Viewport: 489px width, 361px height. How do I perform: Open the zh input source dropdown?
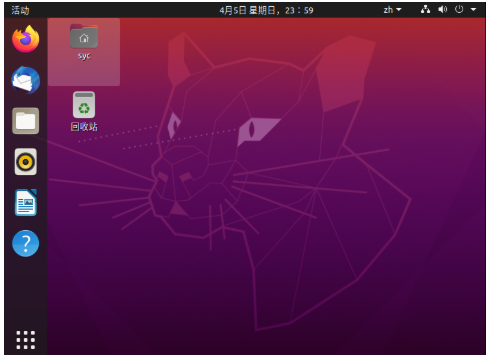(392, 10)
